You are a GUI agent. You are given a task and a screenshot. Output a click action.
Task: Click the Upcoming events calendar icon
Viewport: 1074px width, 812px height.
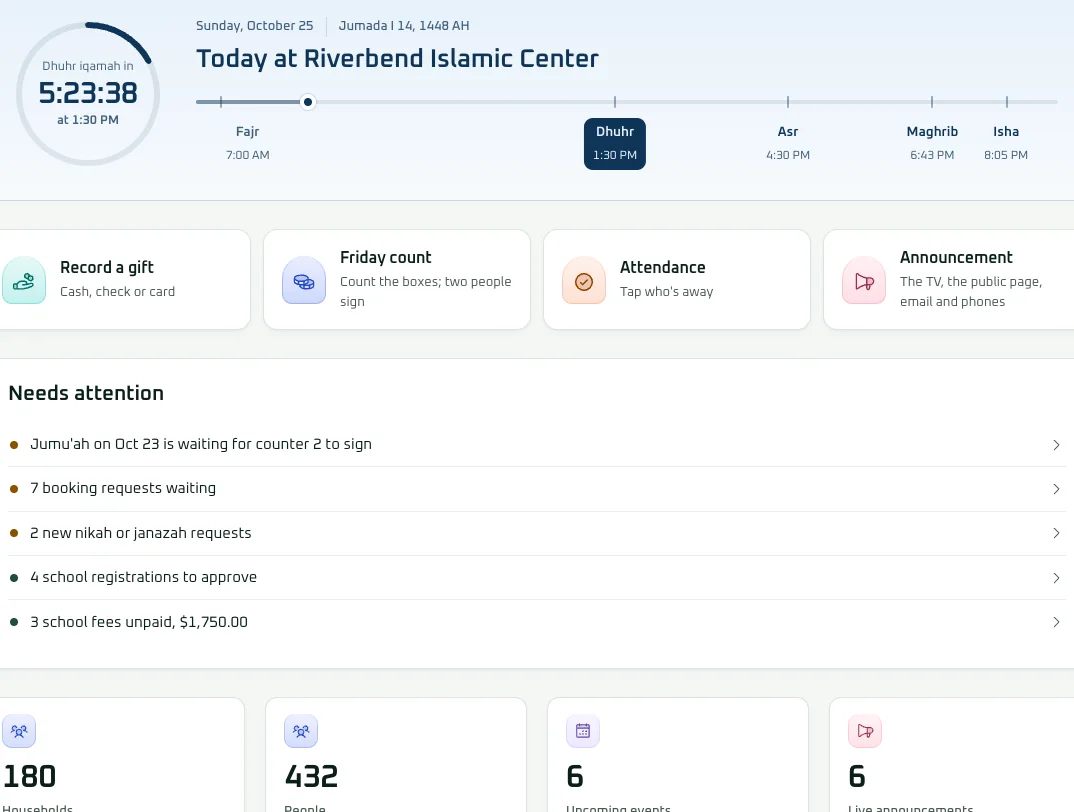tap(583, 731)
